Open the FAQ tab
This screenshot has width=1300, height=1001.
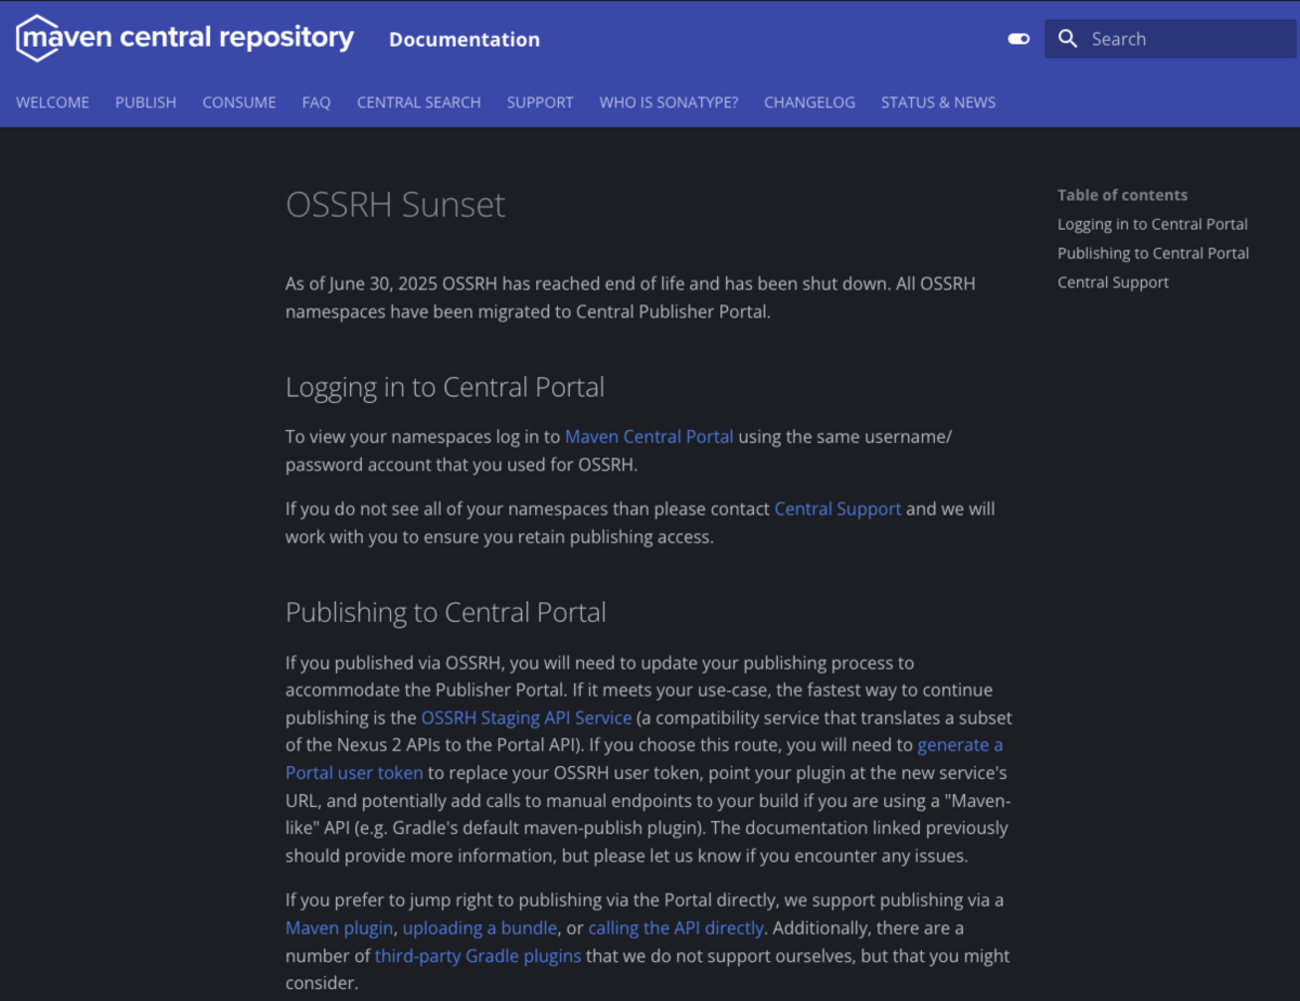[x=316, y=102]
